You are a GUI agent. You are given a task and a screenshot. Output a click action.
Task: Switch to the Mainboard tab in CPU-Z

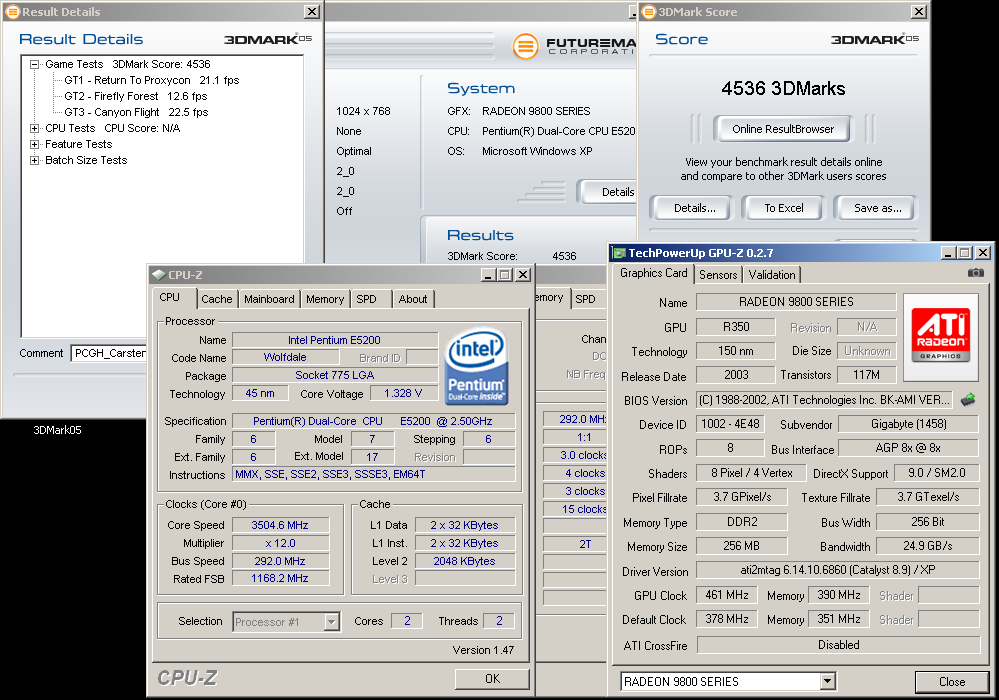click(x=269, y=299)
